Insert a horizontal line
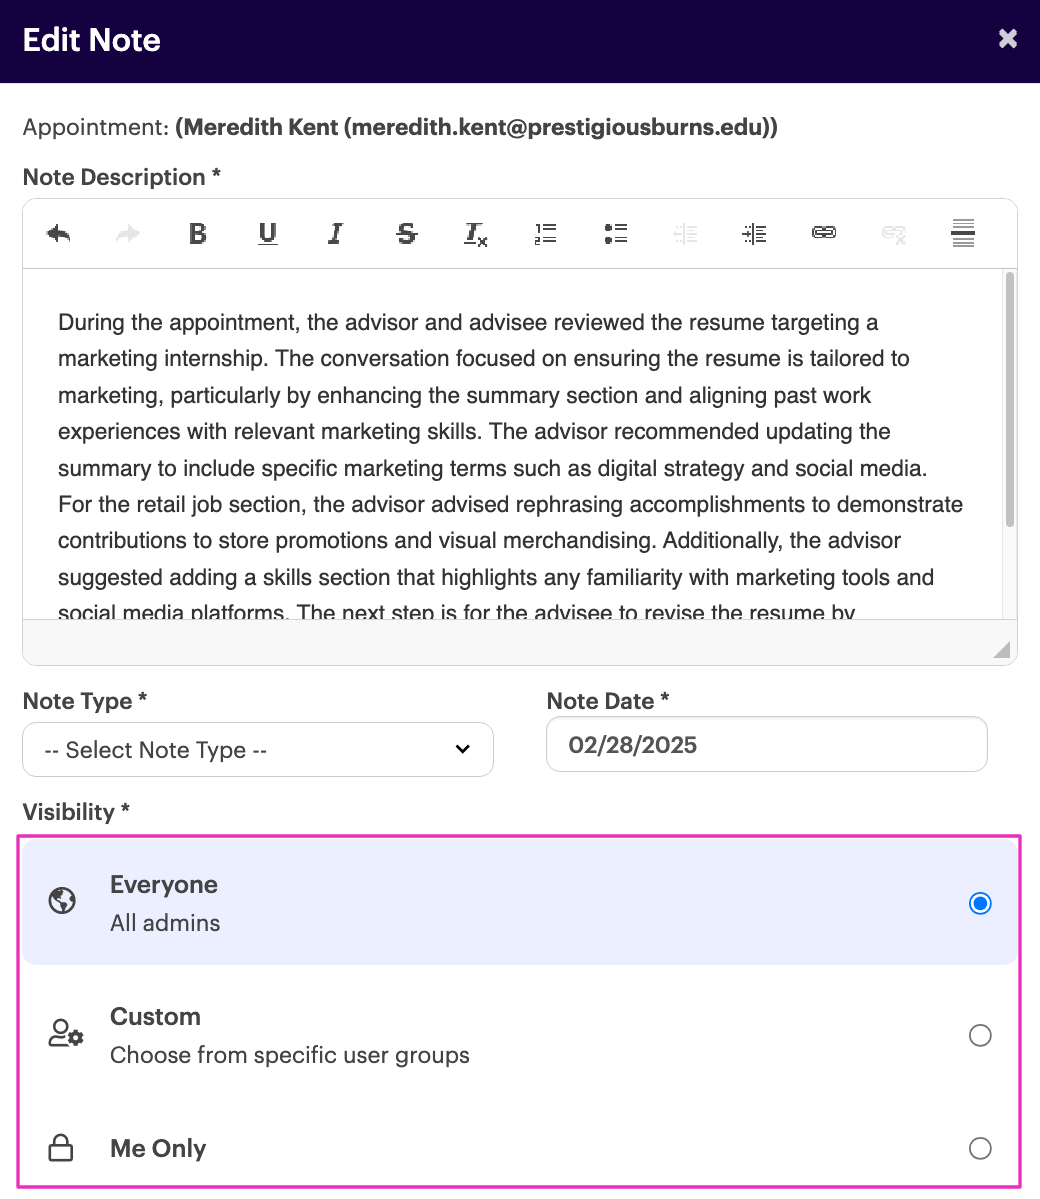The height and width of the screenshot is (1199, 1040). (963, 234)
